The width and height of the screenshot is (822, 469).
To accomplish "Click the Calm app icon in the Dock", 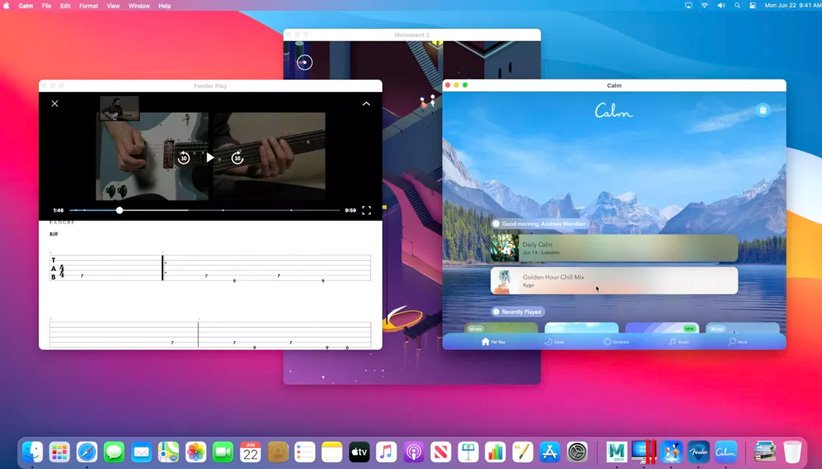I will point(726,452).
